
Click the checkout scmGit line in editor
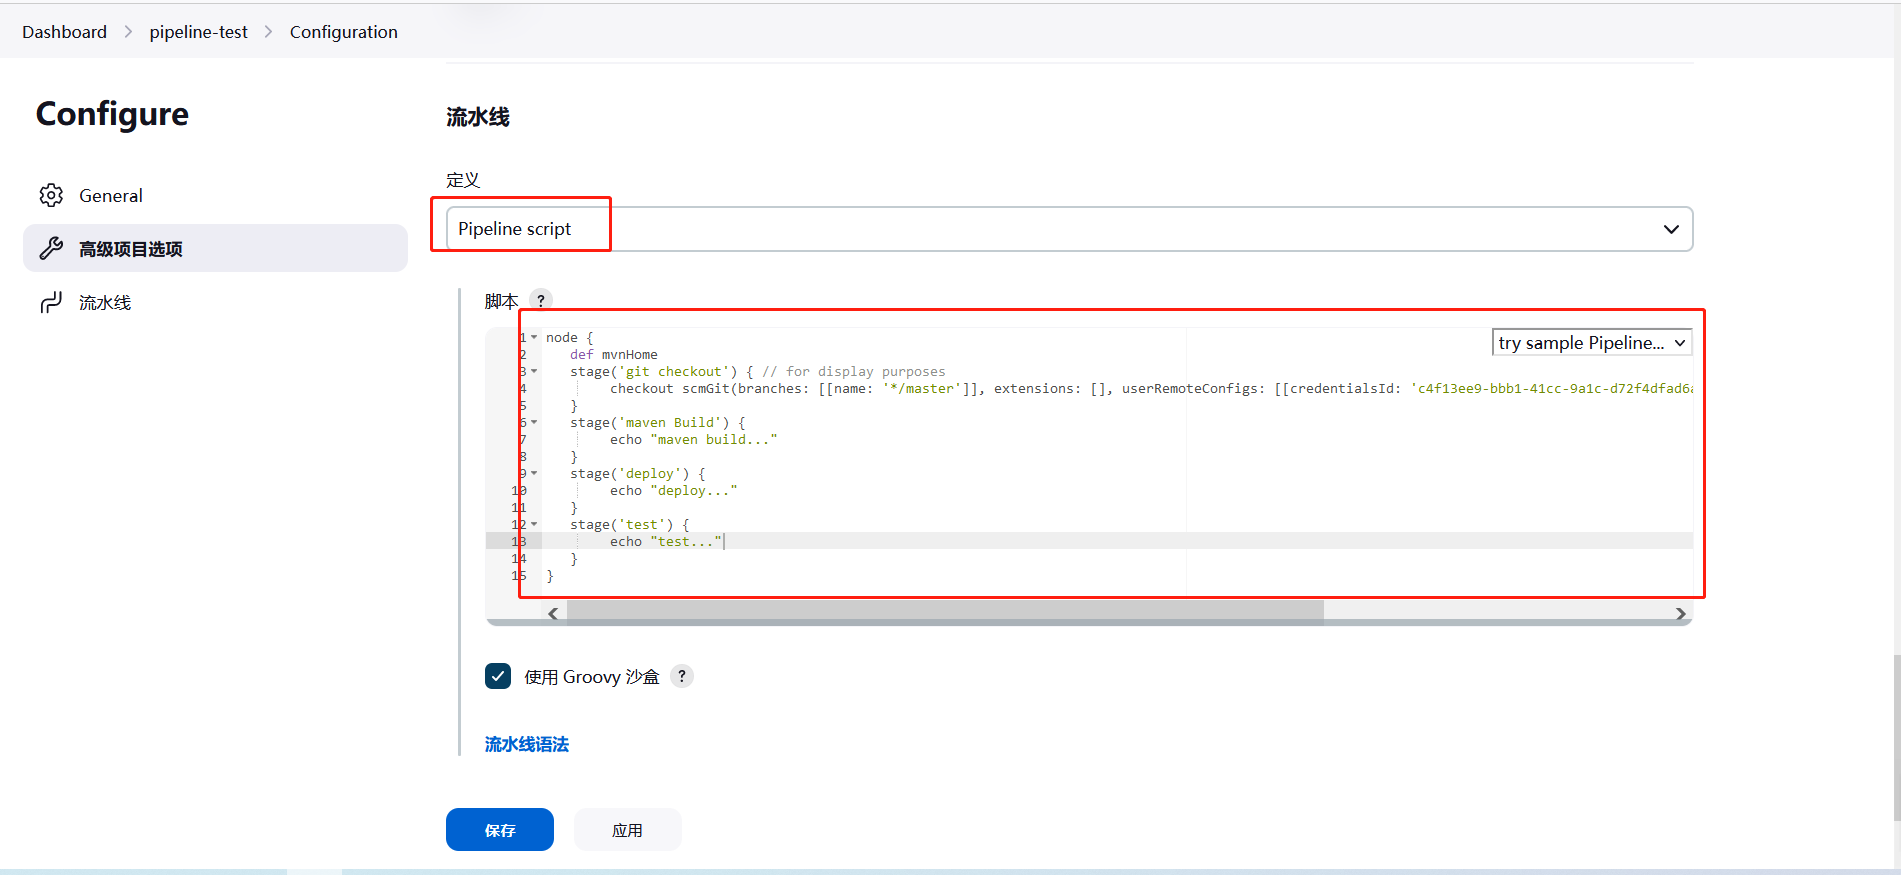[x=1150, y=388]
